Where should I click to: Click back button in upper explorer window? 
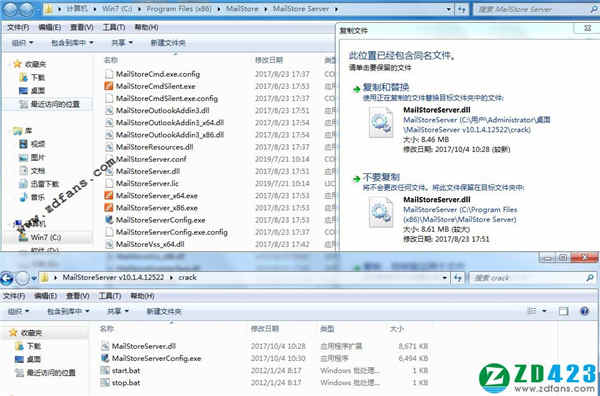(10, 10)
